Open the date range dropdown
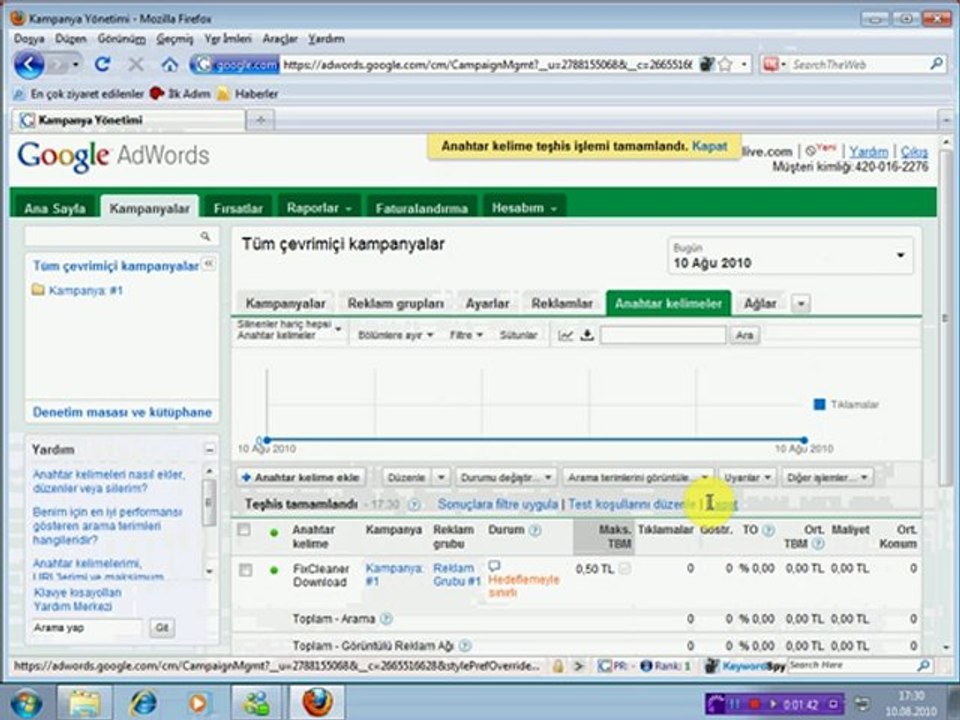The image size is (960, 720). [790, 256]
